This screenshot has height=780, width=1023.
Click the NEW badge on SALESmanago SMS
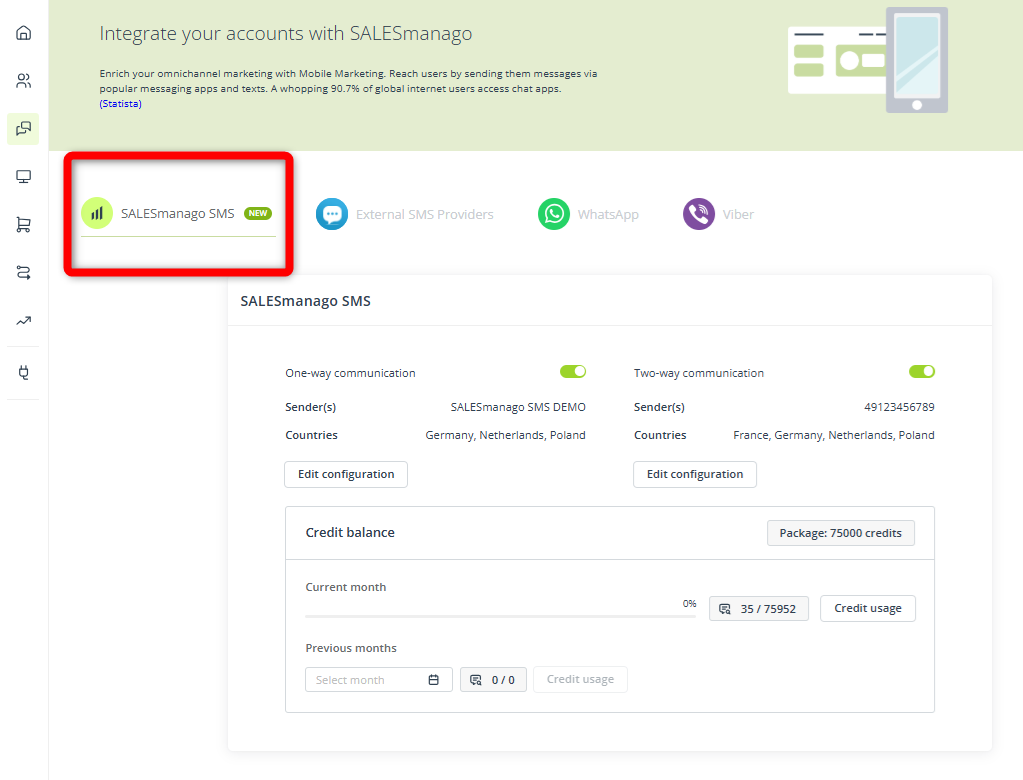click(x=258, y=213)
